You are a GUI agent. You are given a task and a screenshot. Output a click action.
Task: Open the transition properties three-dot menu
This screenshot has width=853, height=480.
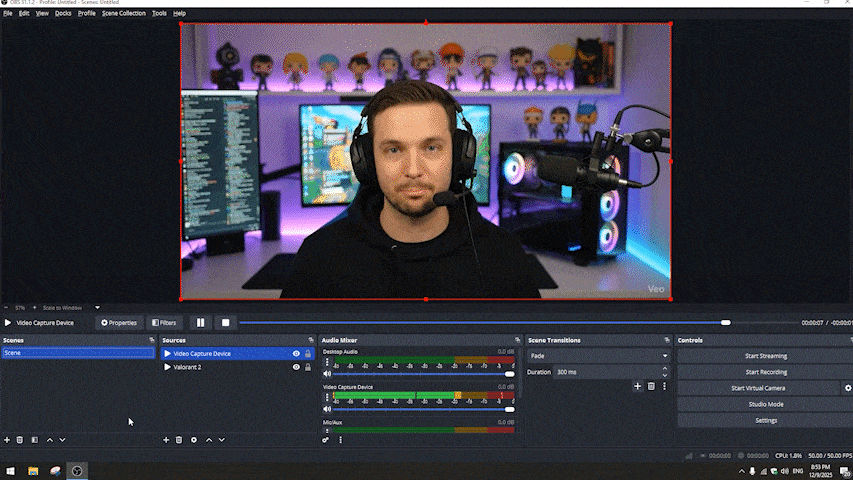tap(664, 386)
